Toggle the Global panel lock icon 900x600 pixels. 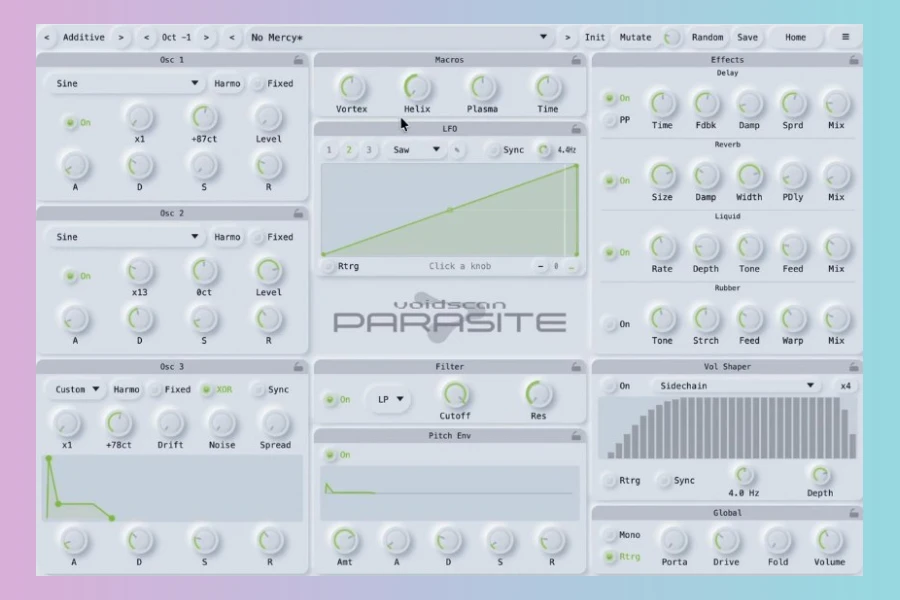[854, 513]
